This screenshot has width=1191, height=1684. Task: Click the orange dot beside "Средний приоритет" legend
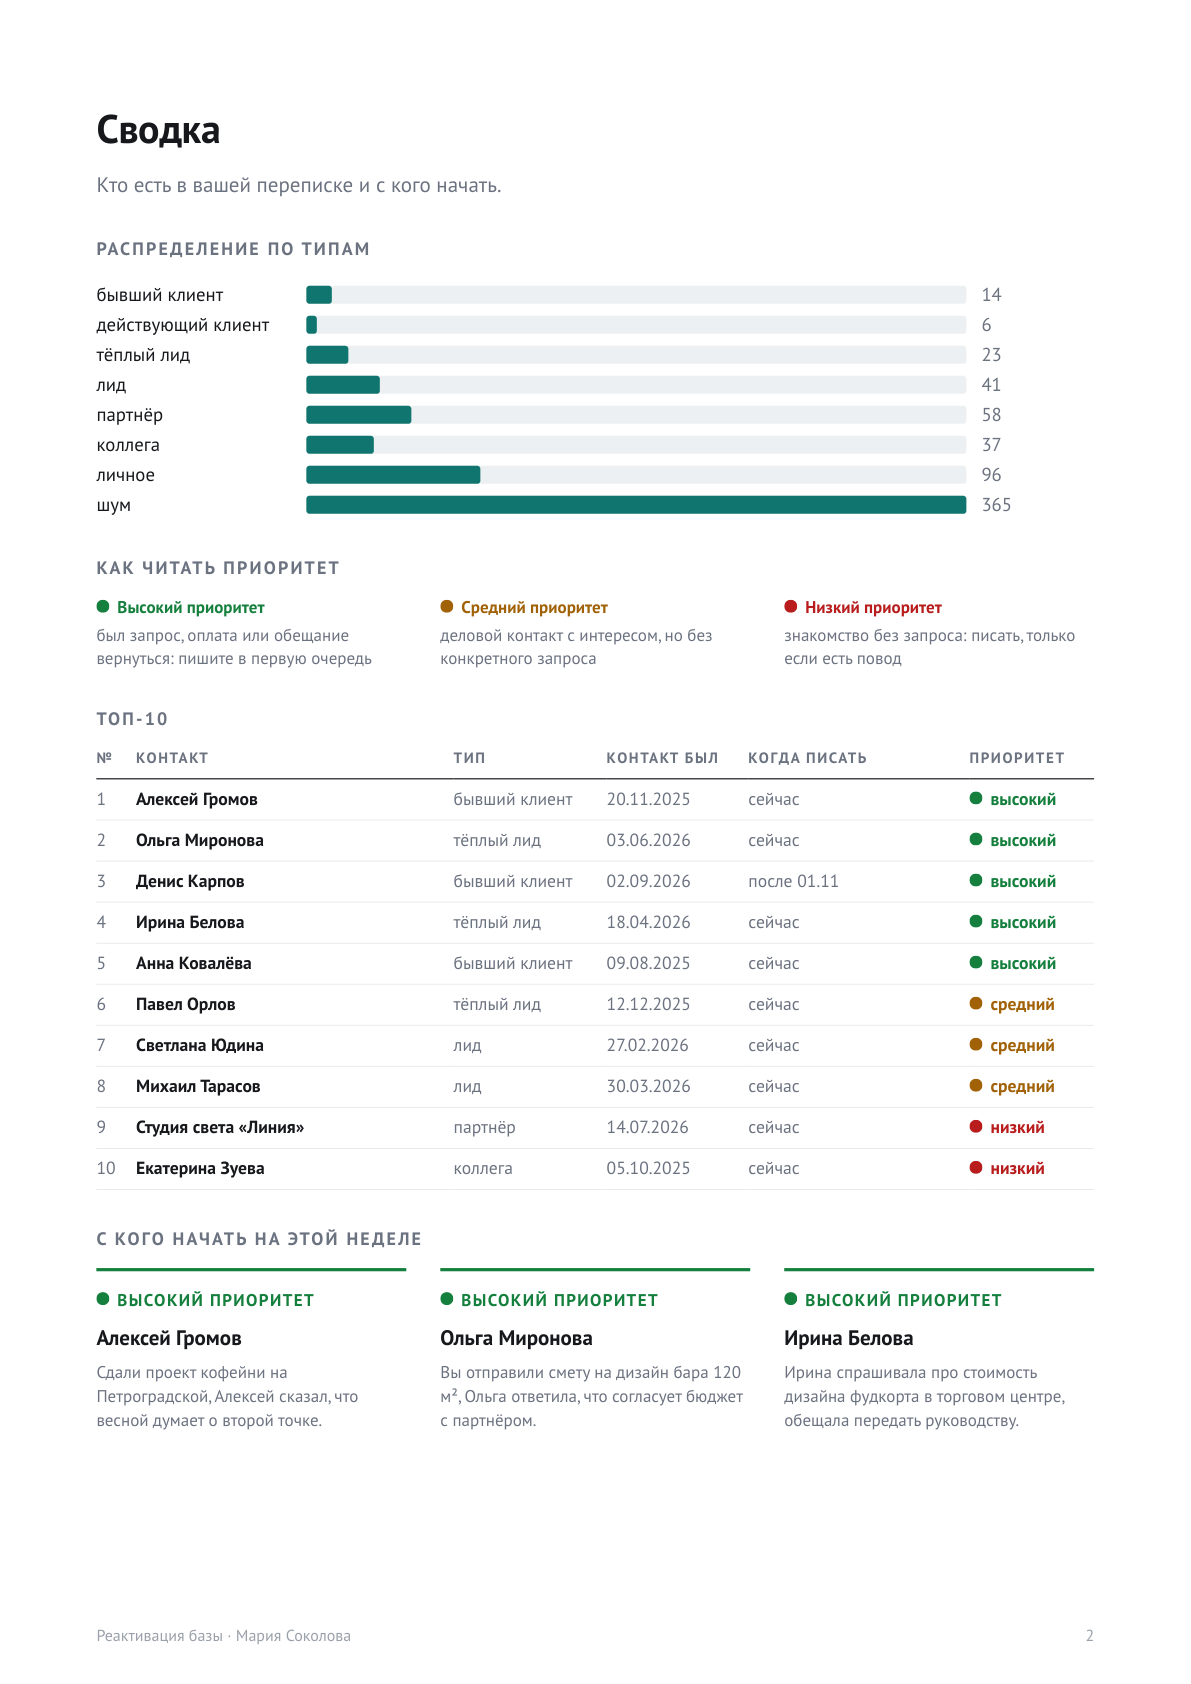click(447, 607)
